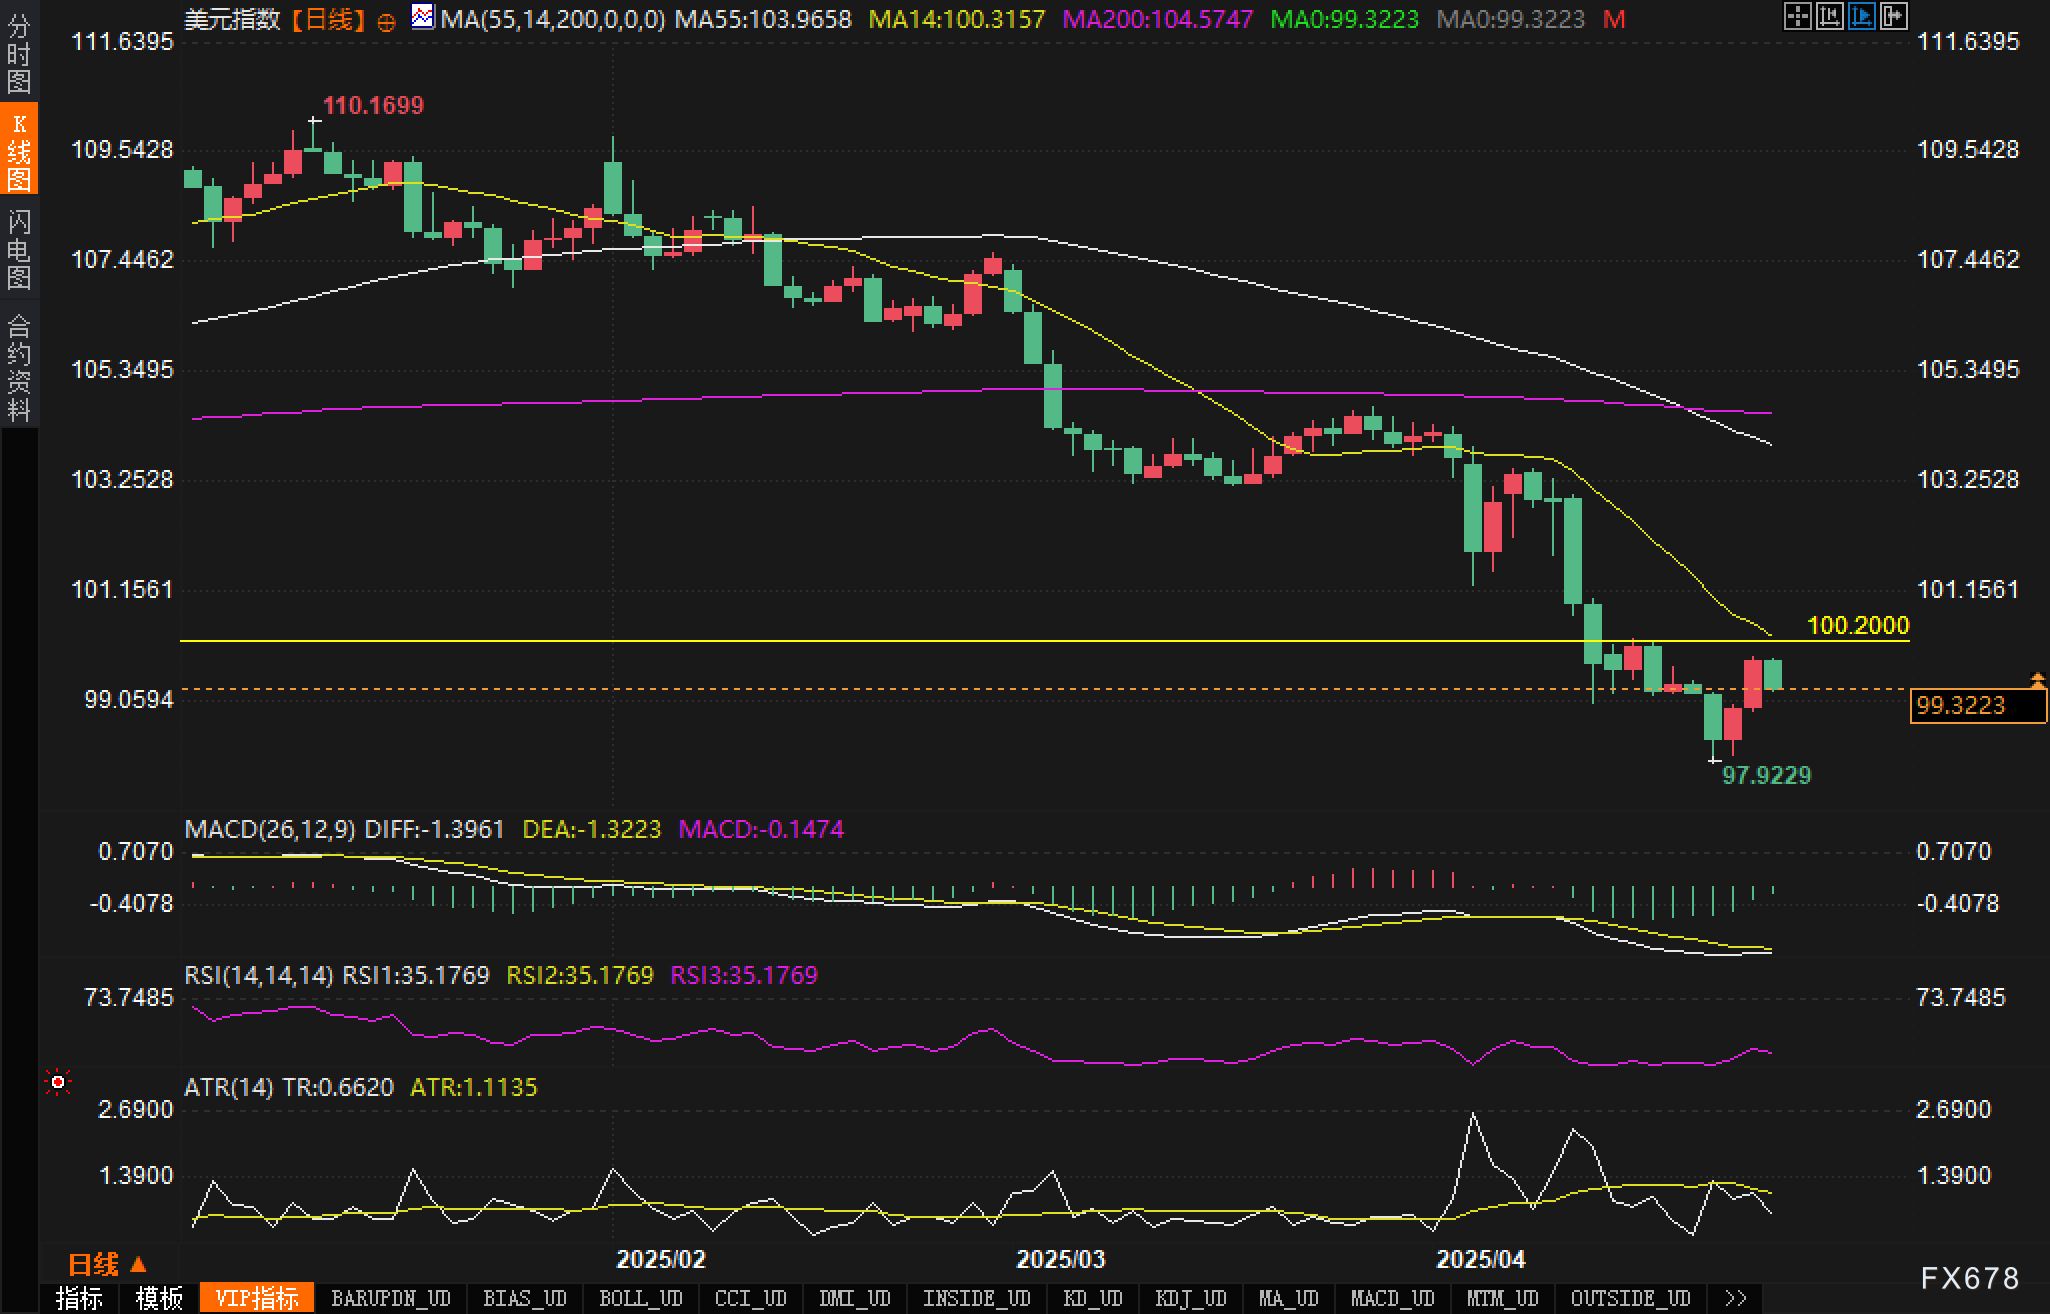This screenshot has height=1314, width=2050.
Task: Click the crosshair icon at top right
Action: pyautogui.click(x=1797, y=17)
